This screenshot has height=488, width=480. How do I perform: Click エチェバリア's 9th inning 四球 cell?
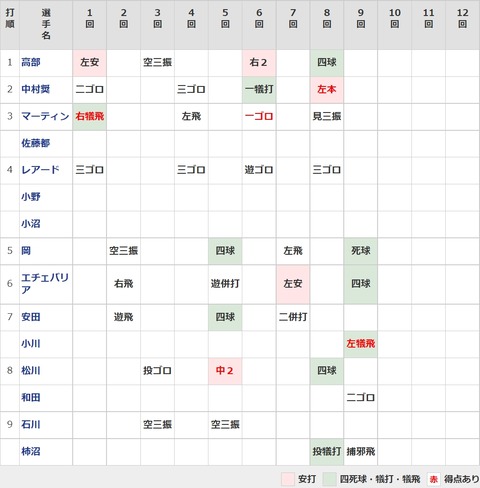pos(361,284)
